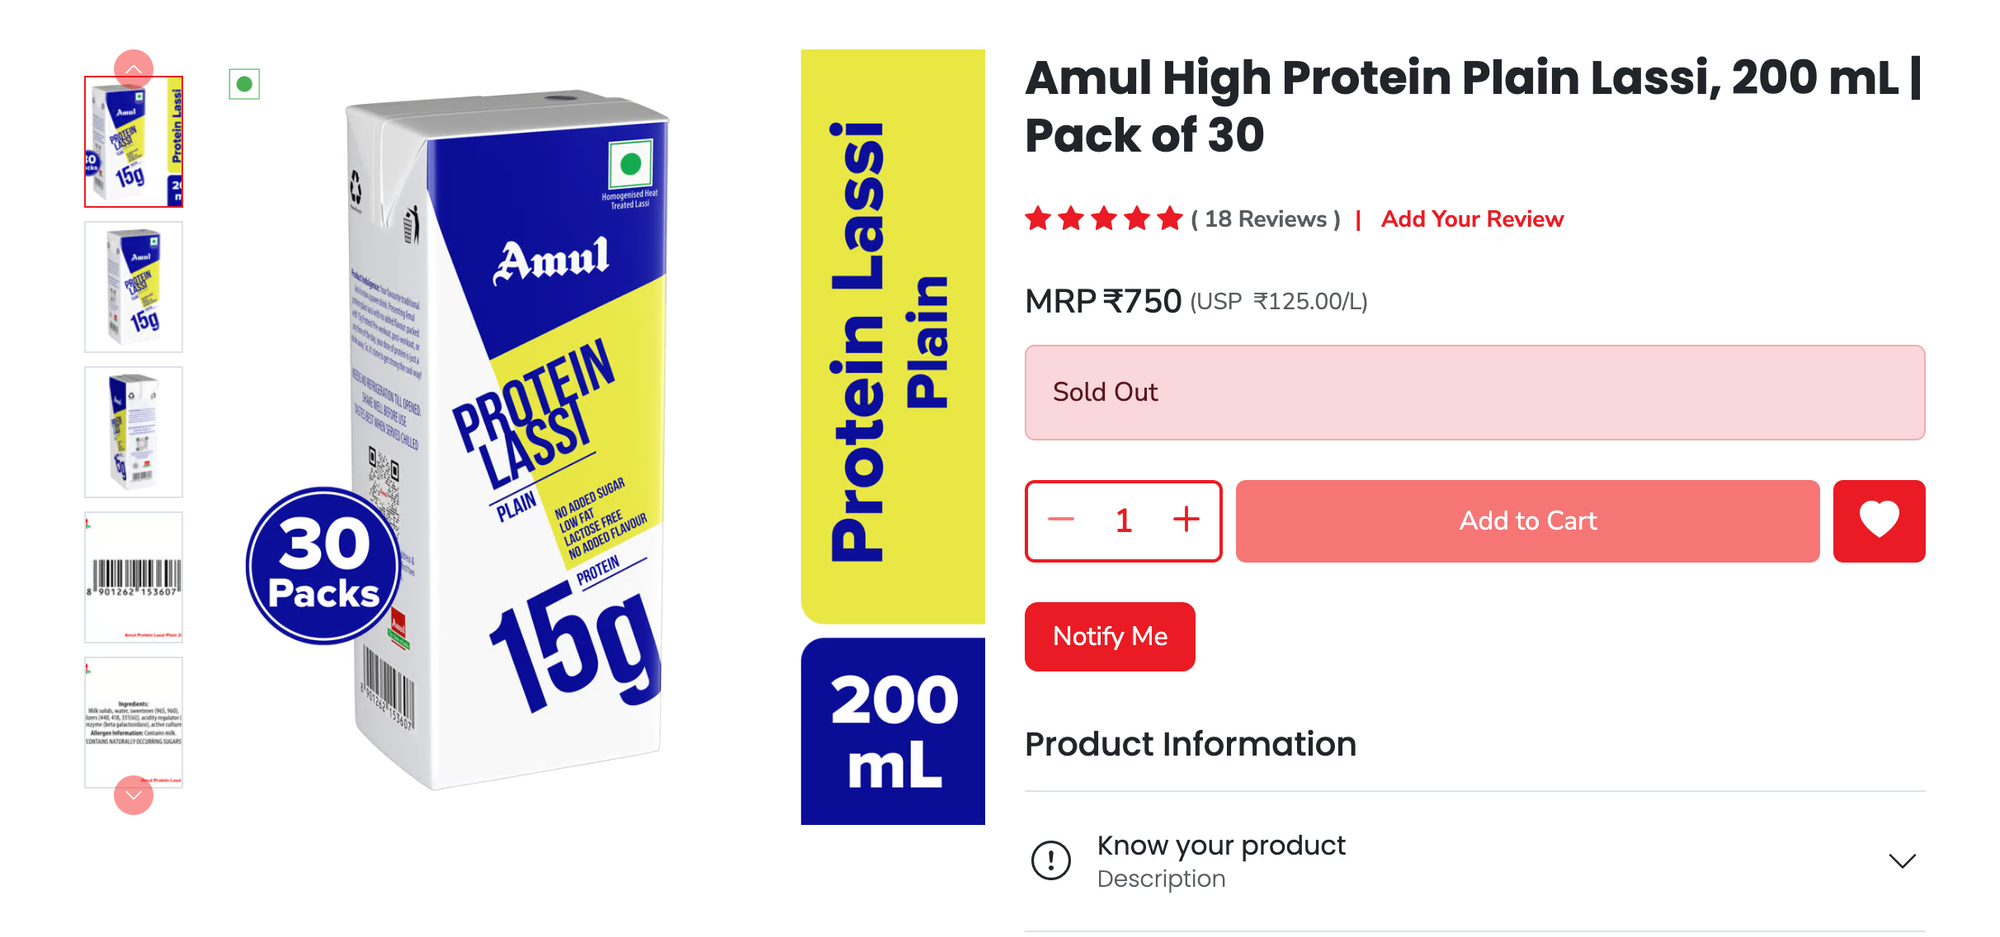Select the first product thumbnail

[x=134, y=142]
